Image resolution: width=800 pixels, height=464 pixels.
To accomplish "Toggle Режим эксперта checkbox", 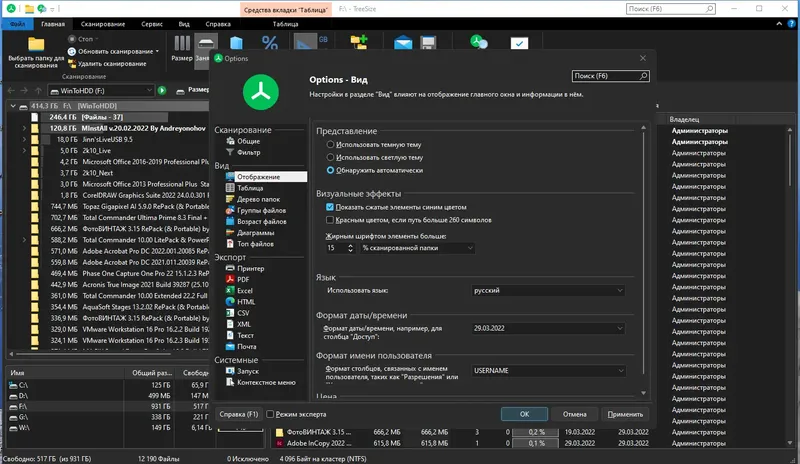I will [x=270, y=414].
